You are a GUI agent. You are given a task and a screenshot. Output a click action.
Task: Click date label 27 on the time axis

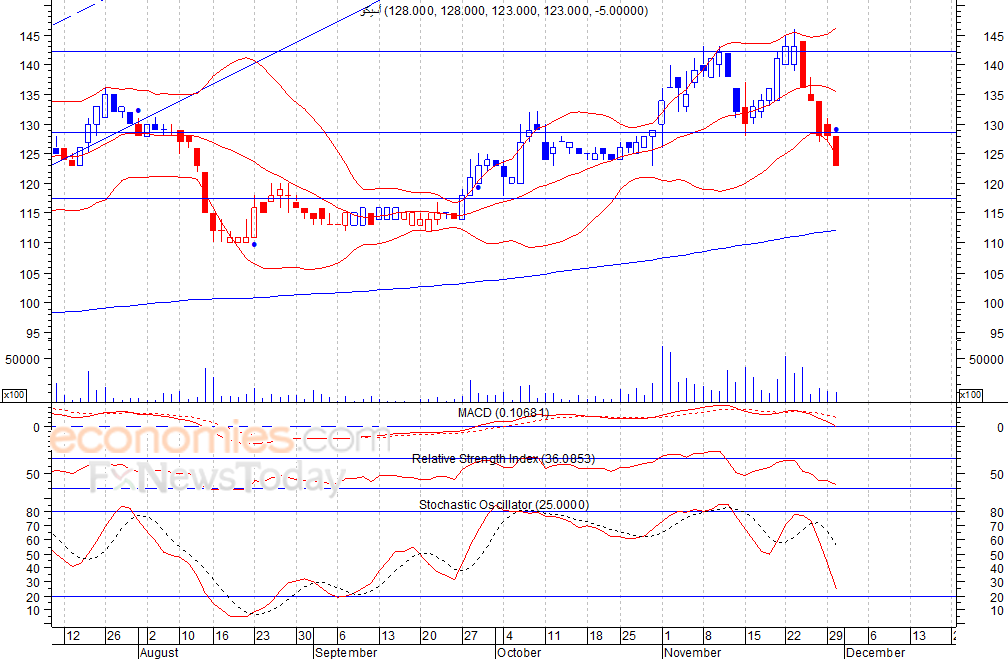point(471,636)
